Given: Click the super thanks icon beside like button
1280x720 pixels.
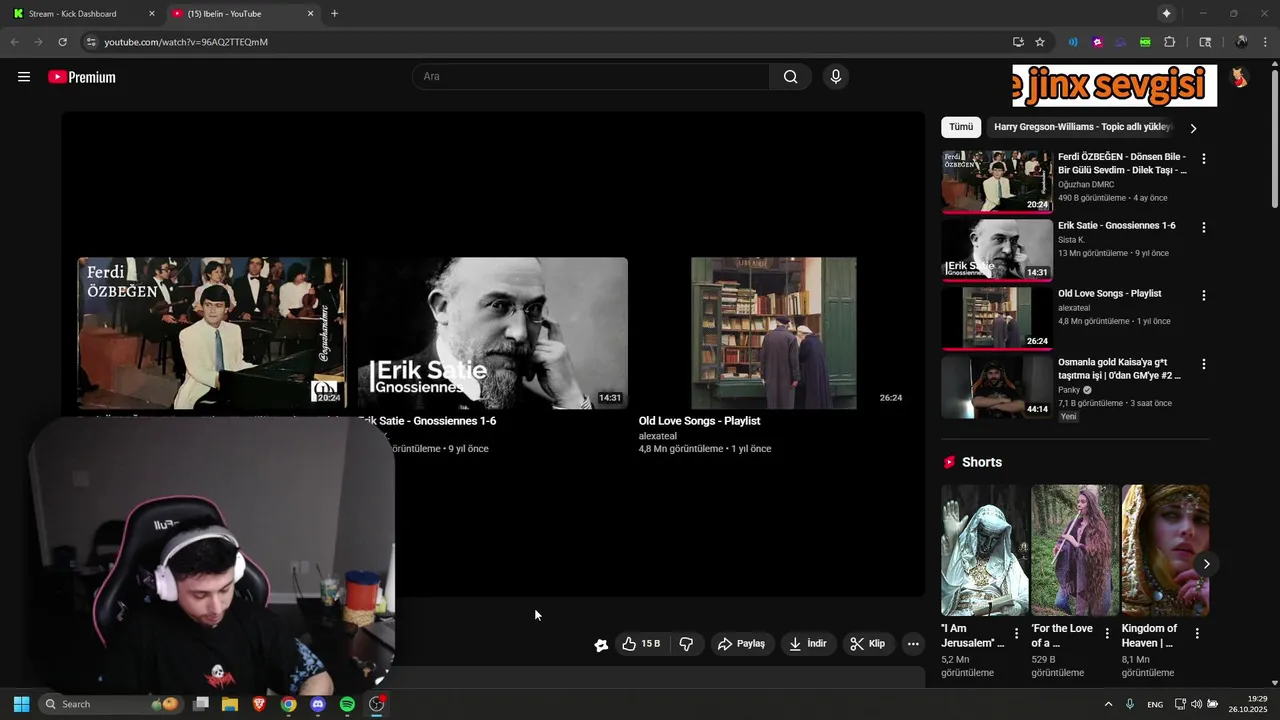Looking at the screenshot, I should point(601,645).
